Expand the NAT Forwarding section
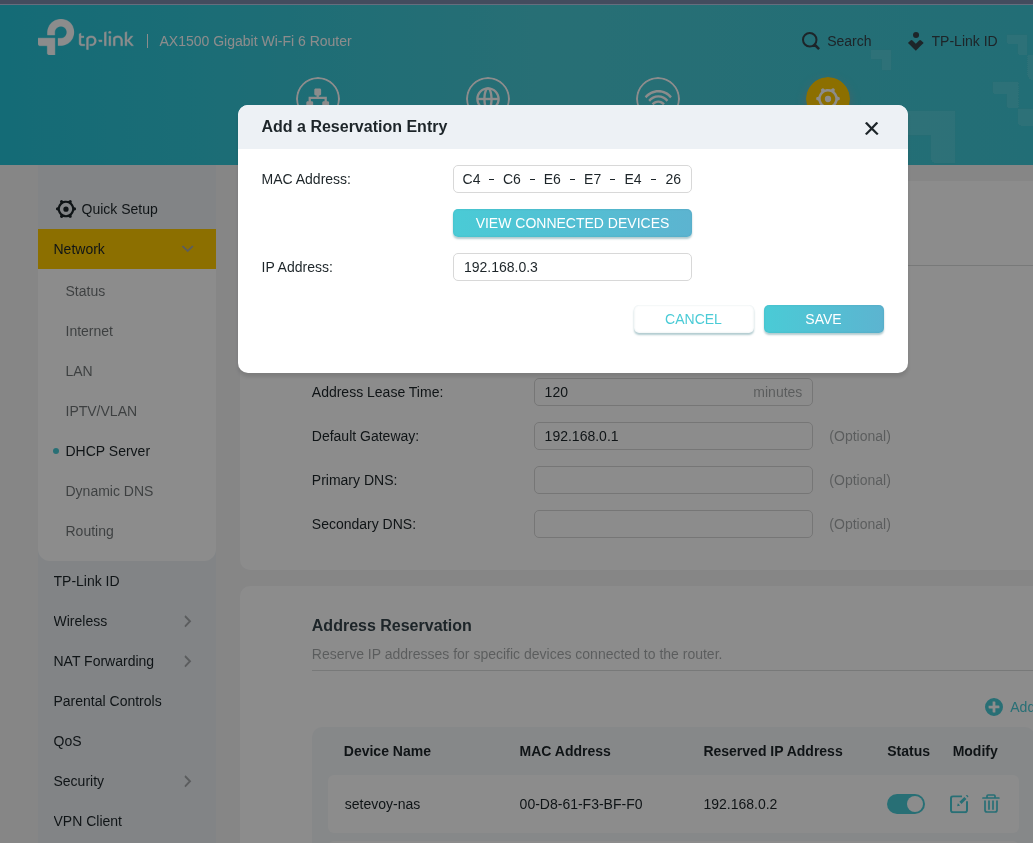The width and height of the screenshot is (1033, 843). [187, 661]
